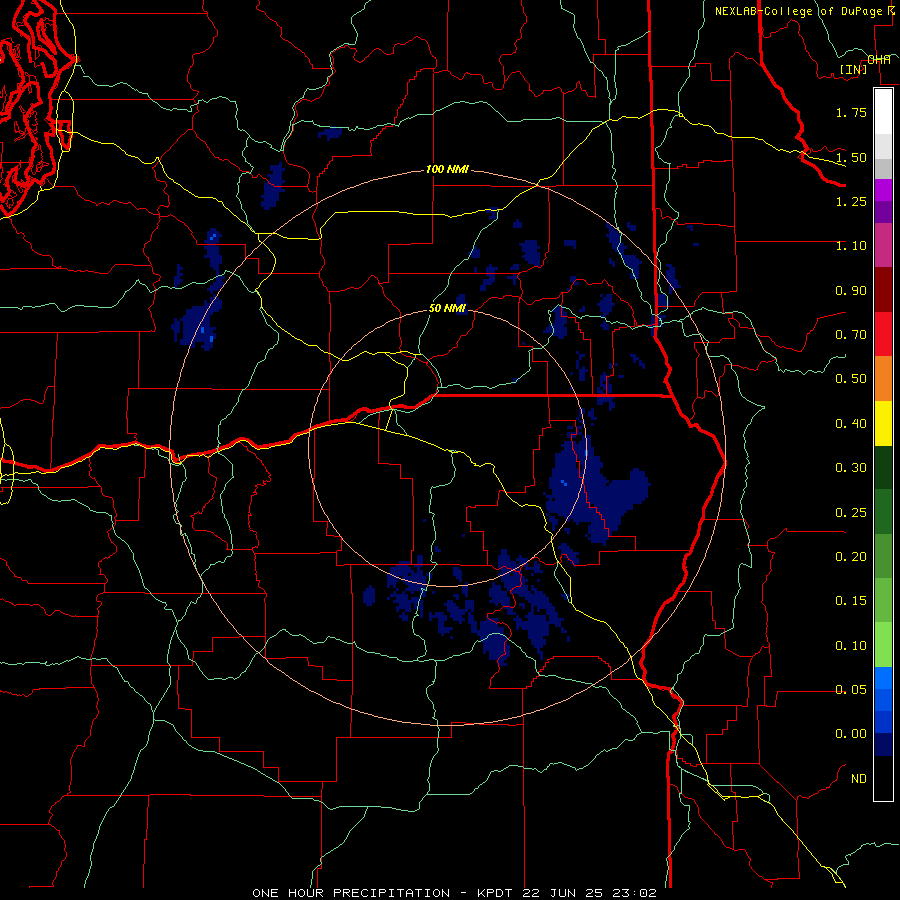
Task: Click the OHA product label
Action: click(878, 60)
